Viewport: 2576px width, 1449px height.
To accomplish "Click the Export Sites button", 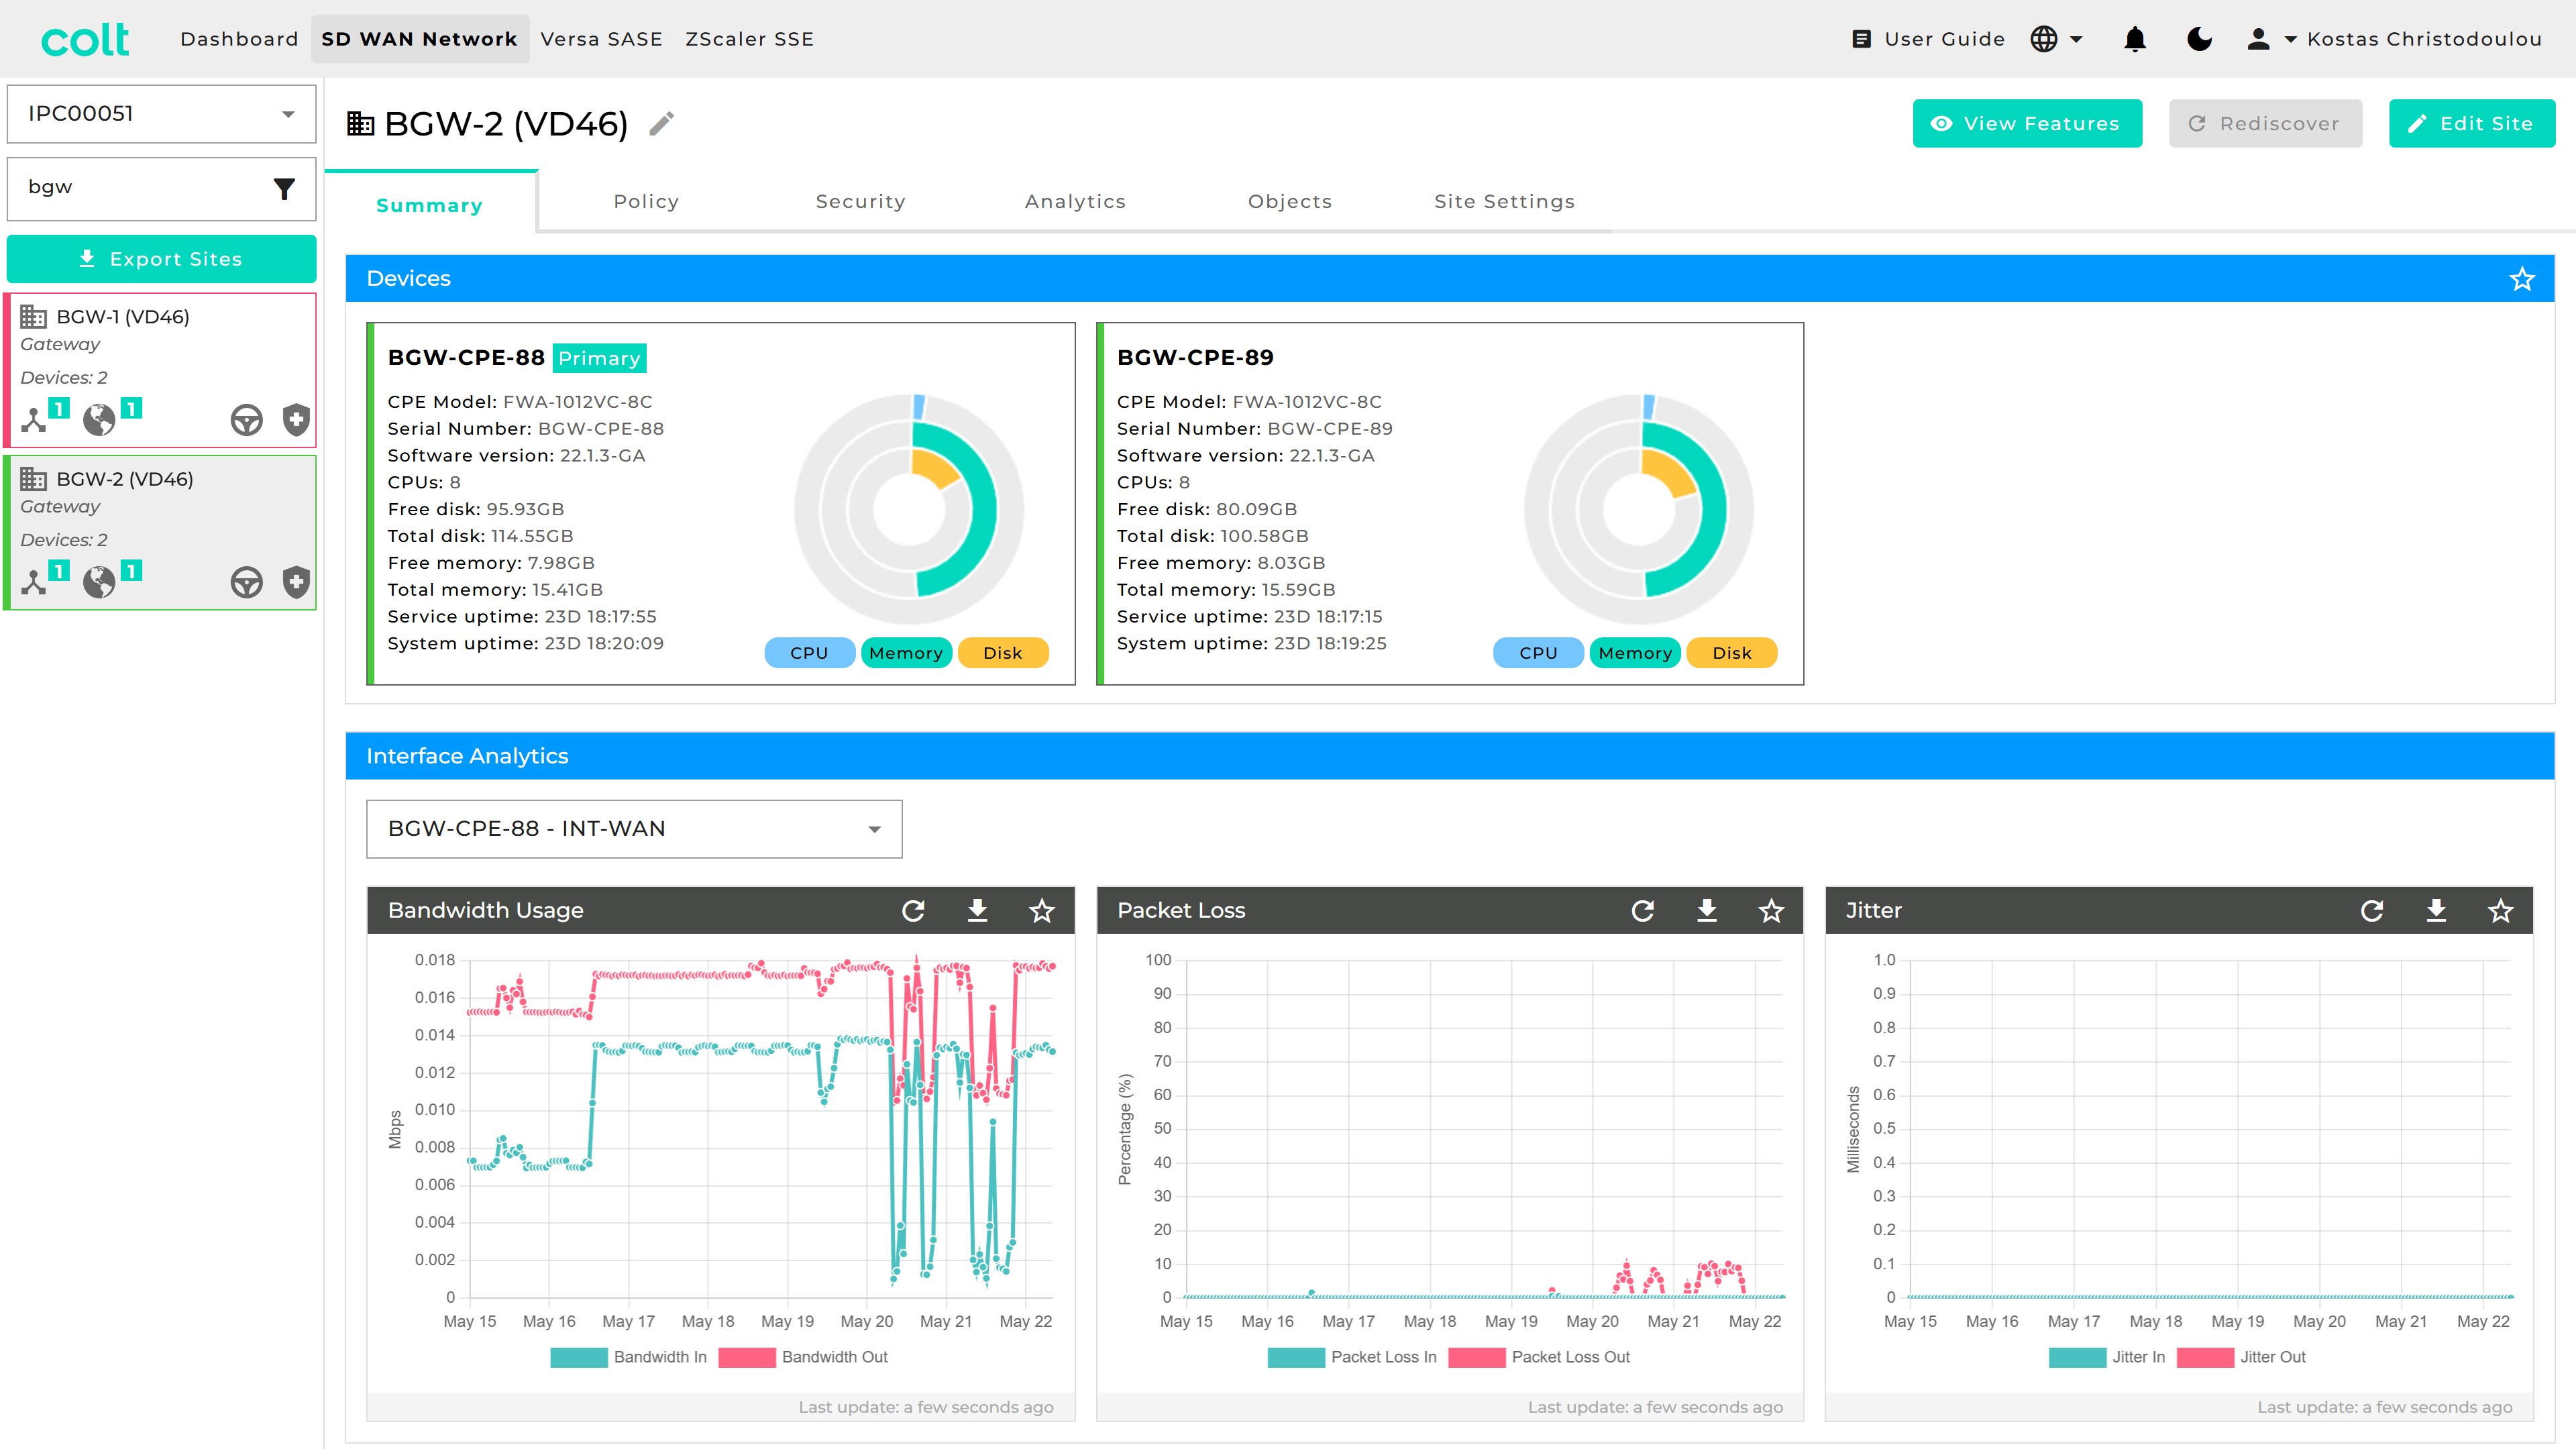I will tap(161, 259).
